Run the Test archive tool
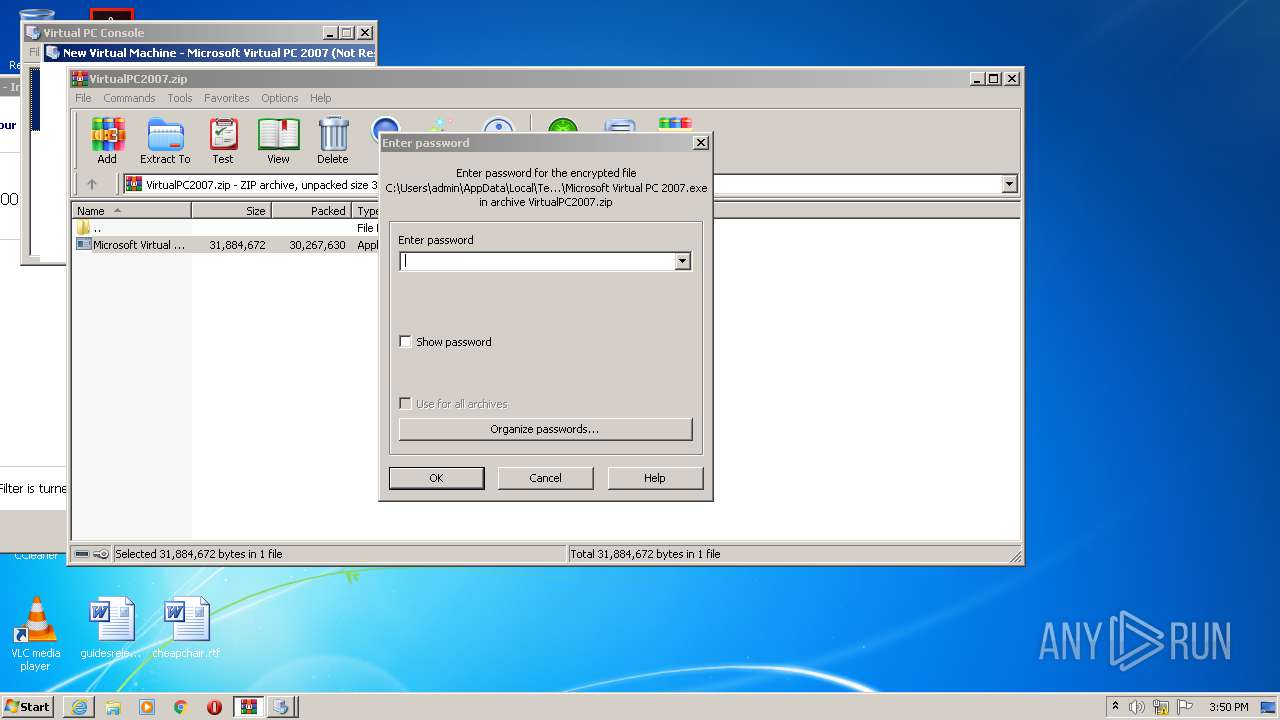Screen dimensions: 1280x720 click(223, 141)
